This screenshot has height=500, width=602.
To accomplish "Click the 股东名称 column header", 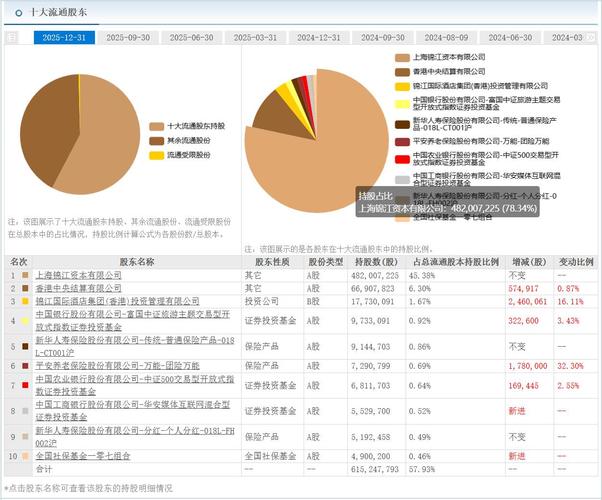I will coord(137,262).
